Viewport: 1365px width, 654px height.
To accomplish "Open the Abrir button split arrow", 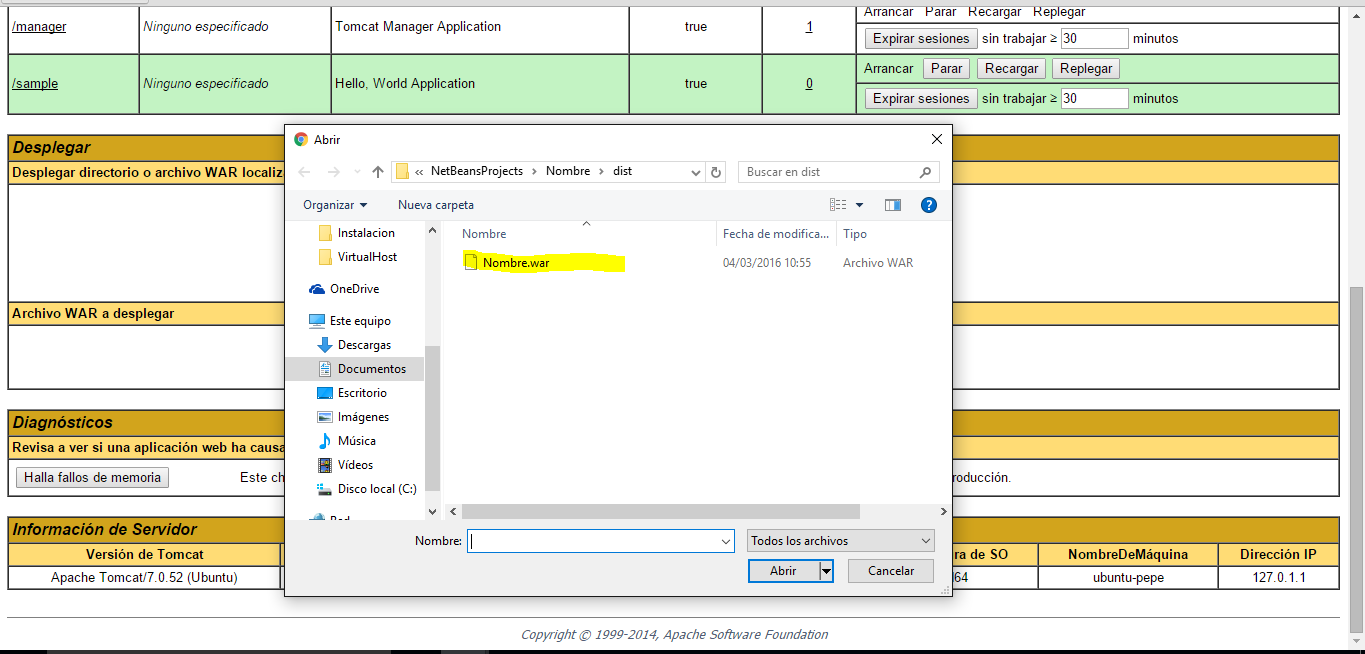I will coord(826,571).
